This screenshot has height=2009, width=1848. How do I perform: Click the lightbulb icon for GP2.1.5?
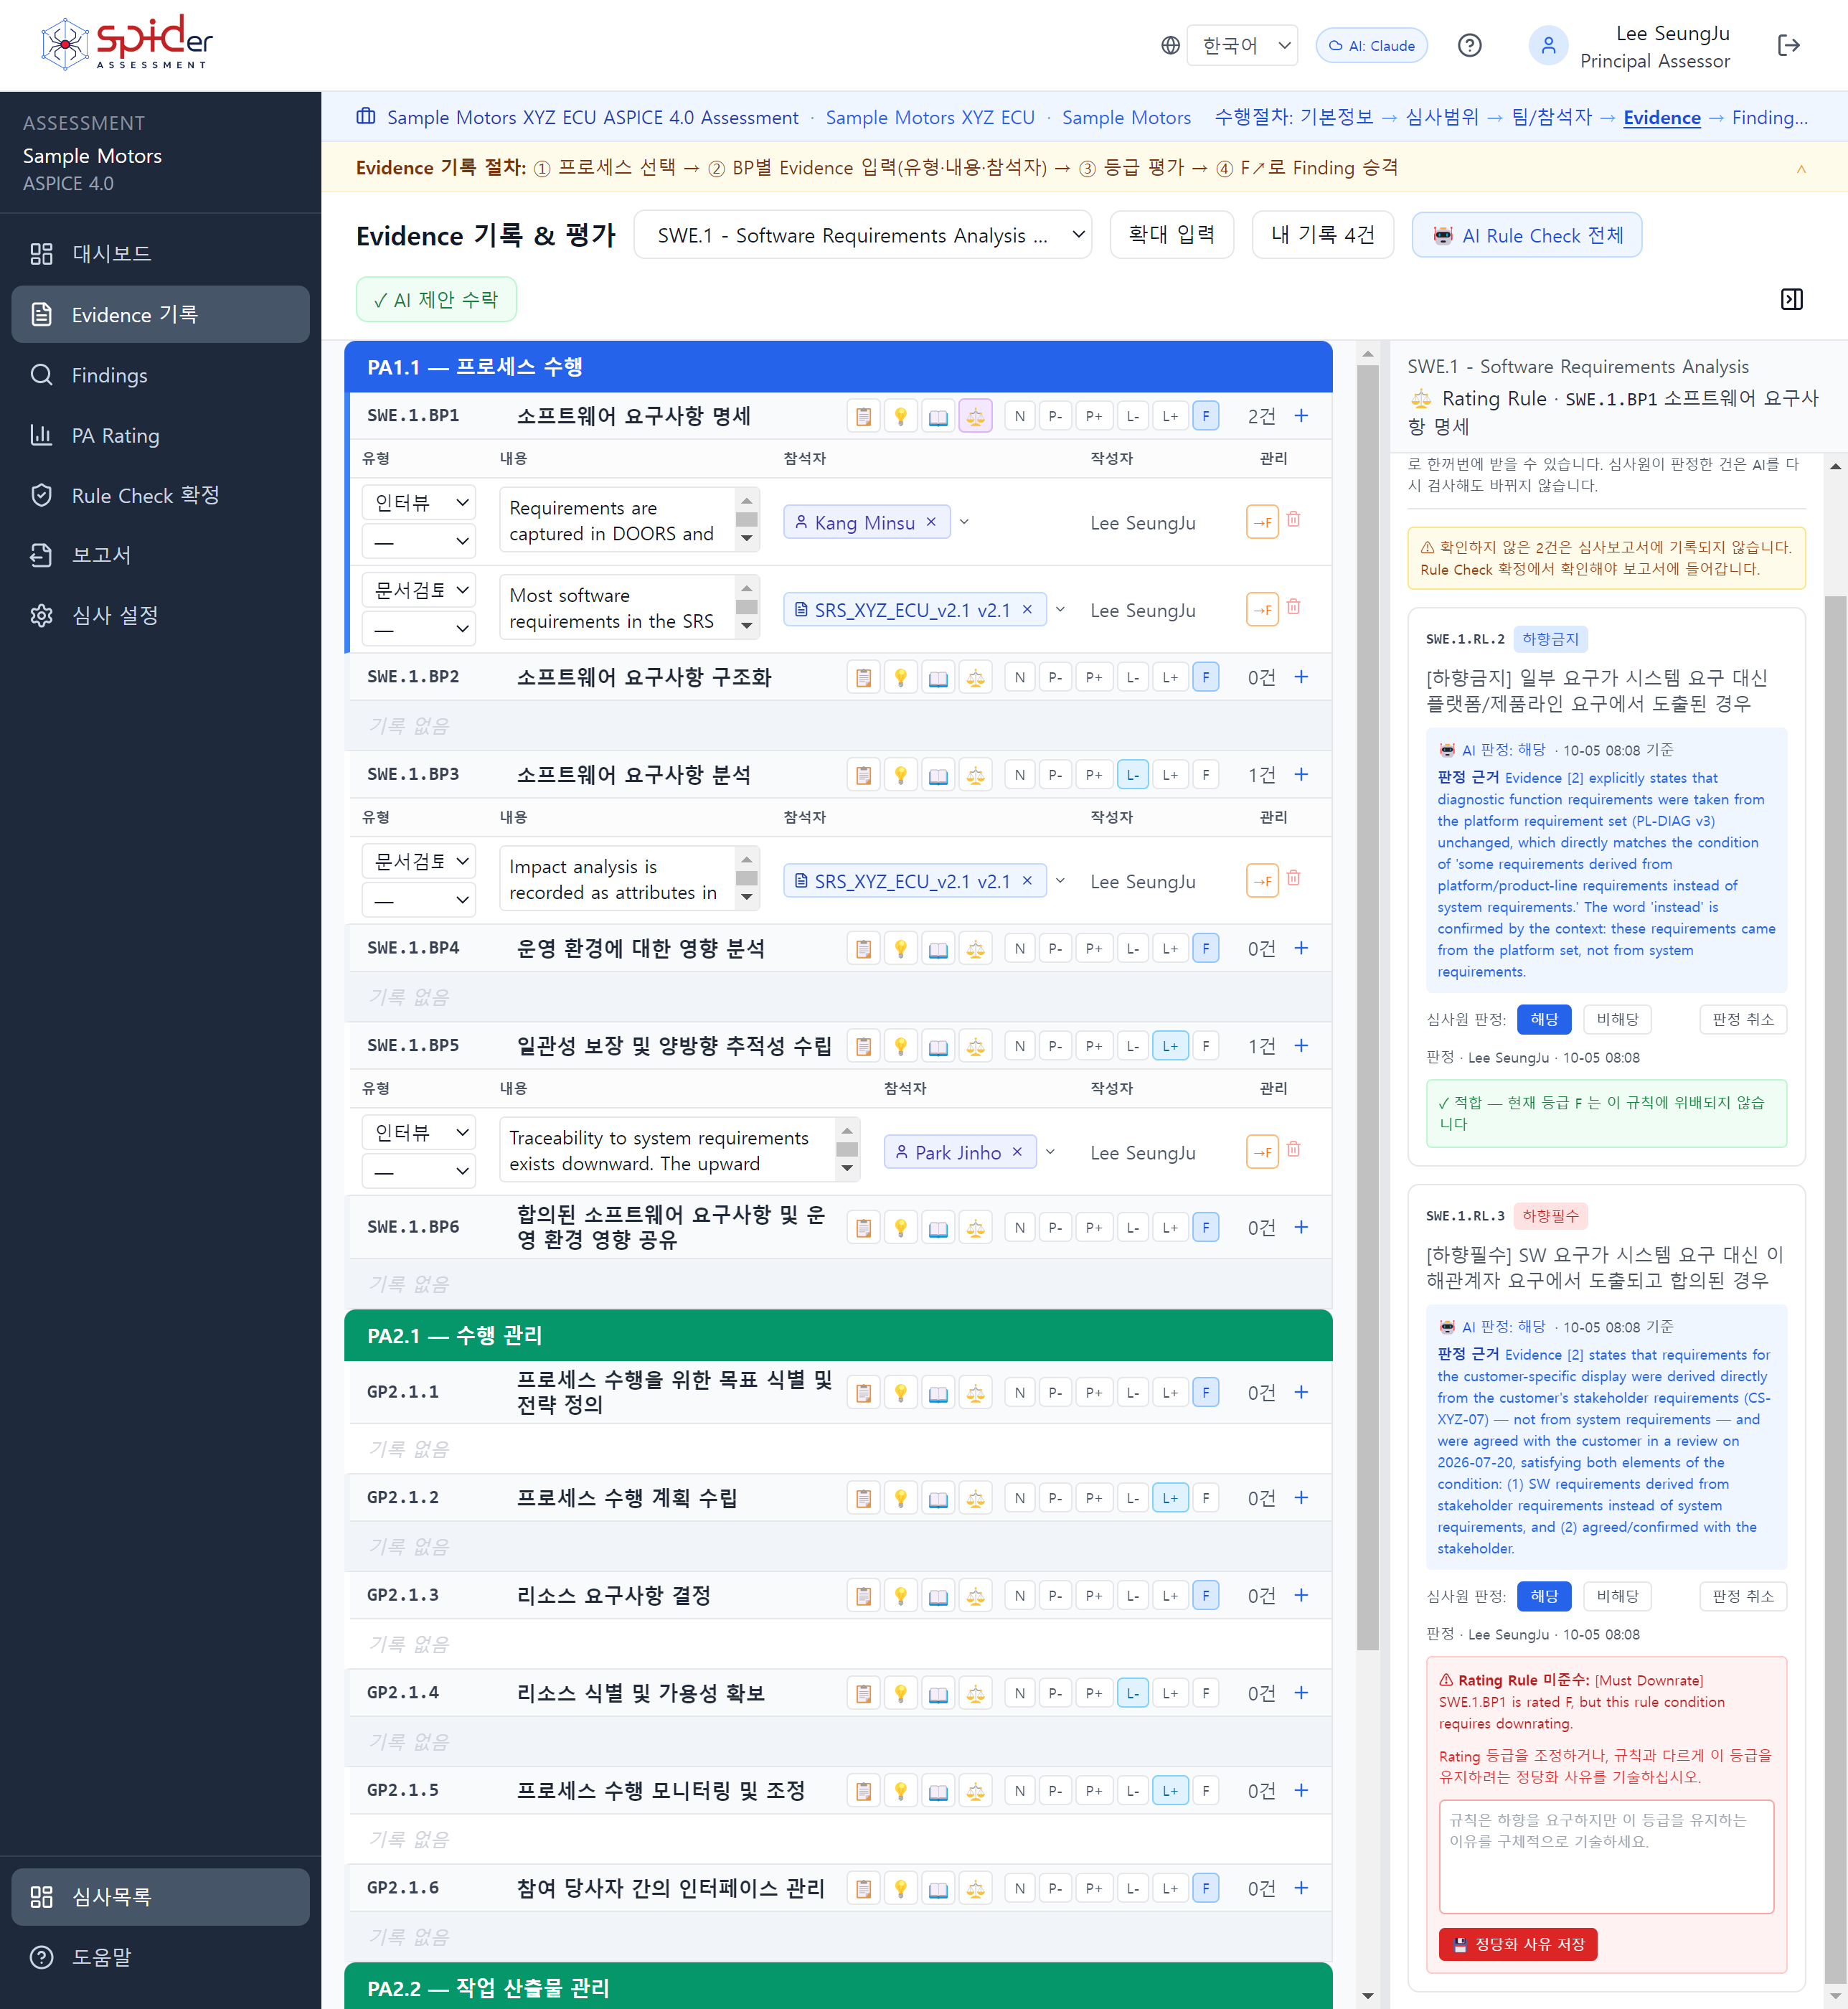900,1791
